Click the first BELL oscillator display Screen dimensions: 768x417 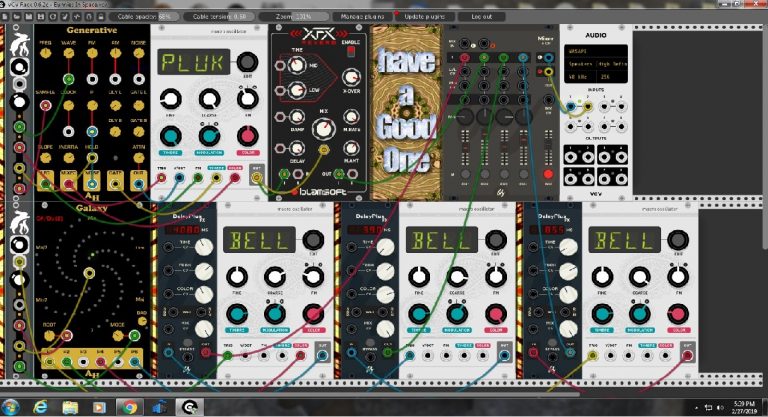[259, 240]
